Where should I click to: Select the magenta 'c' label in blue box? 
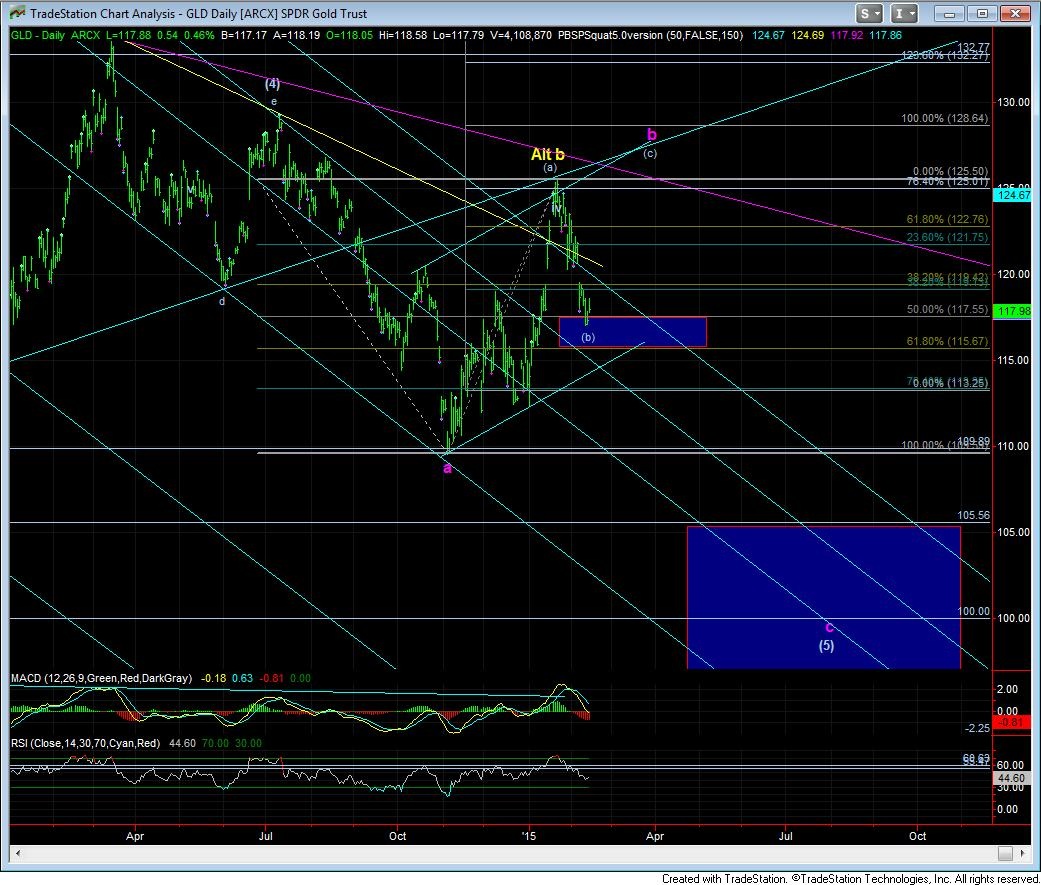click(829, 627)
